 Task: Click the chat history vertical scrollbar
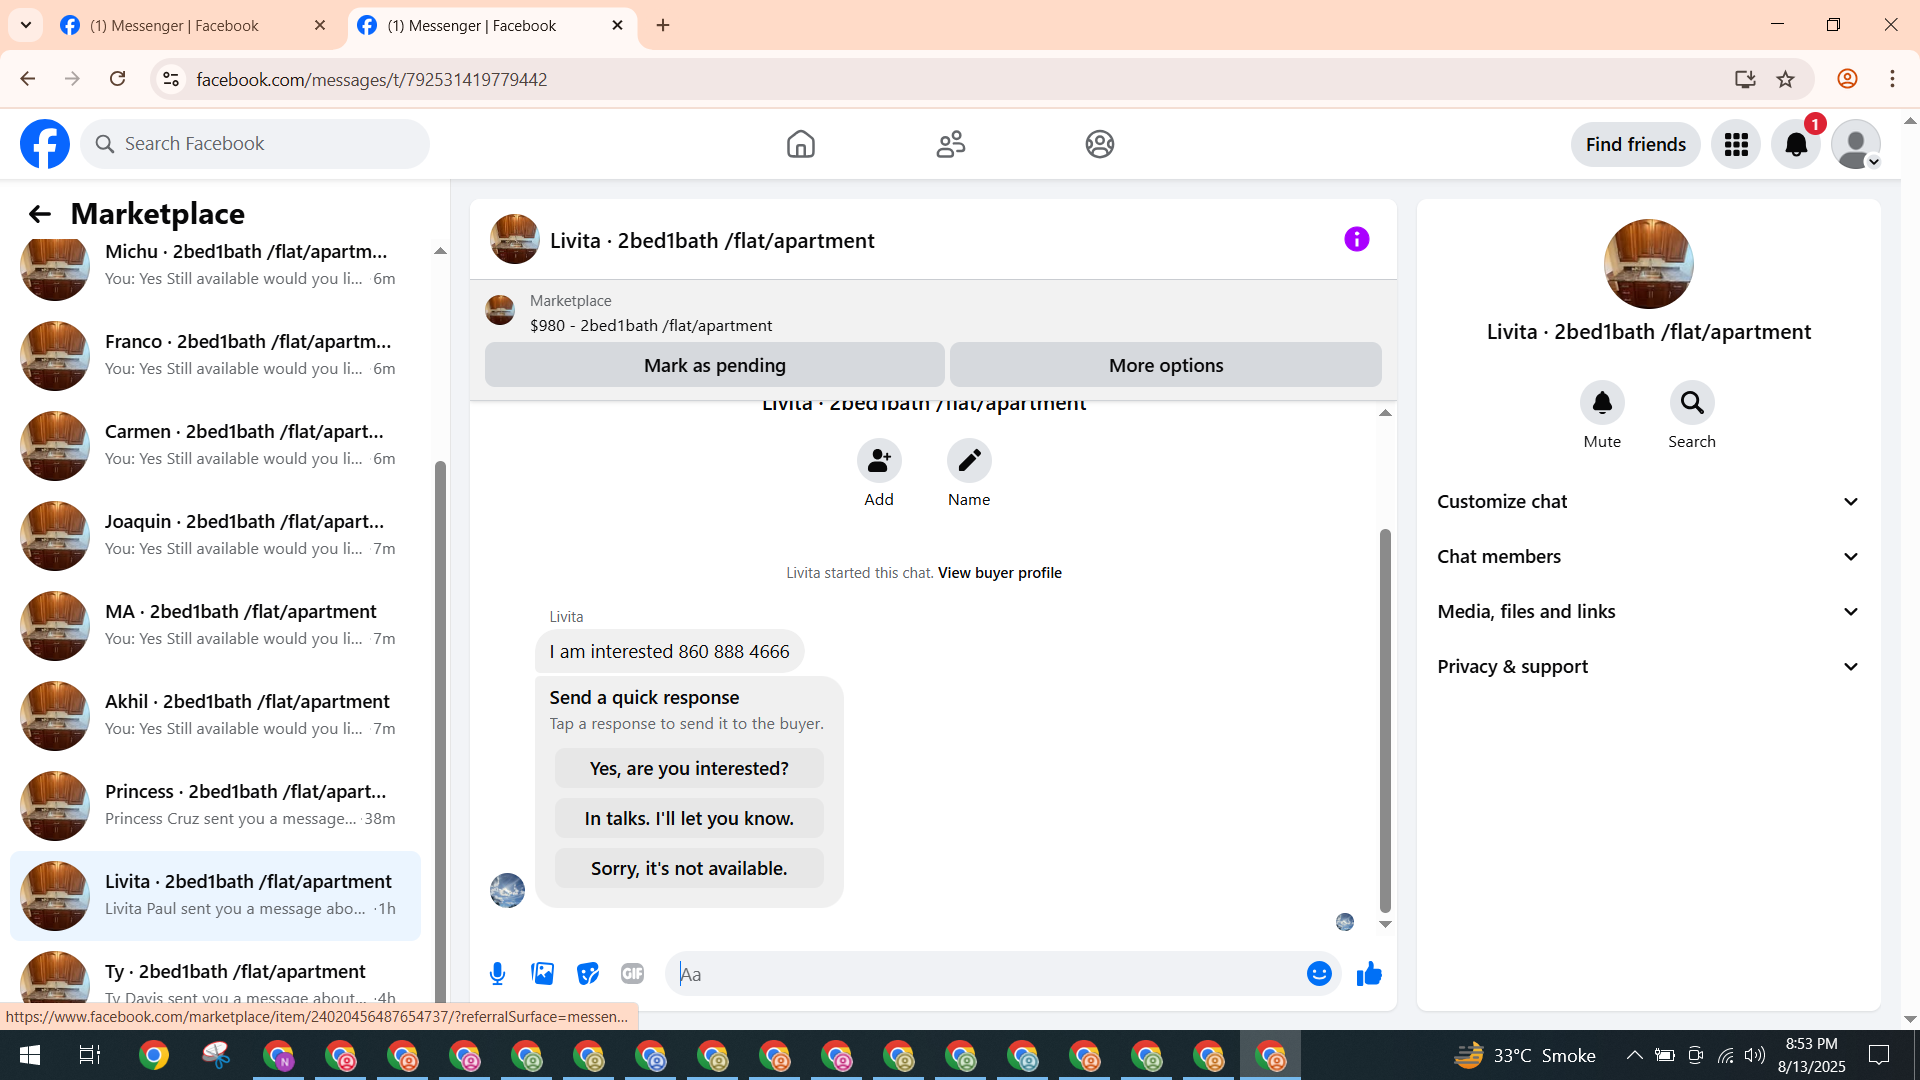pos(1385,720)
